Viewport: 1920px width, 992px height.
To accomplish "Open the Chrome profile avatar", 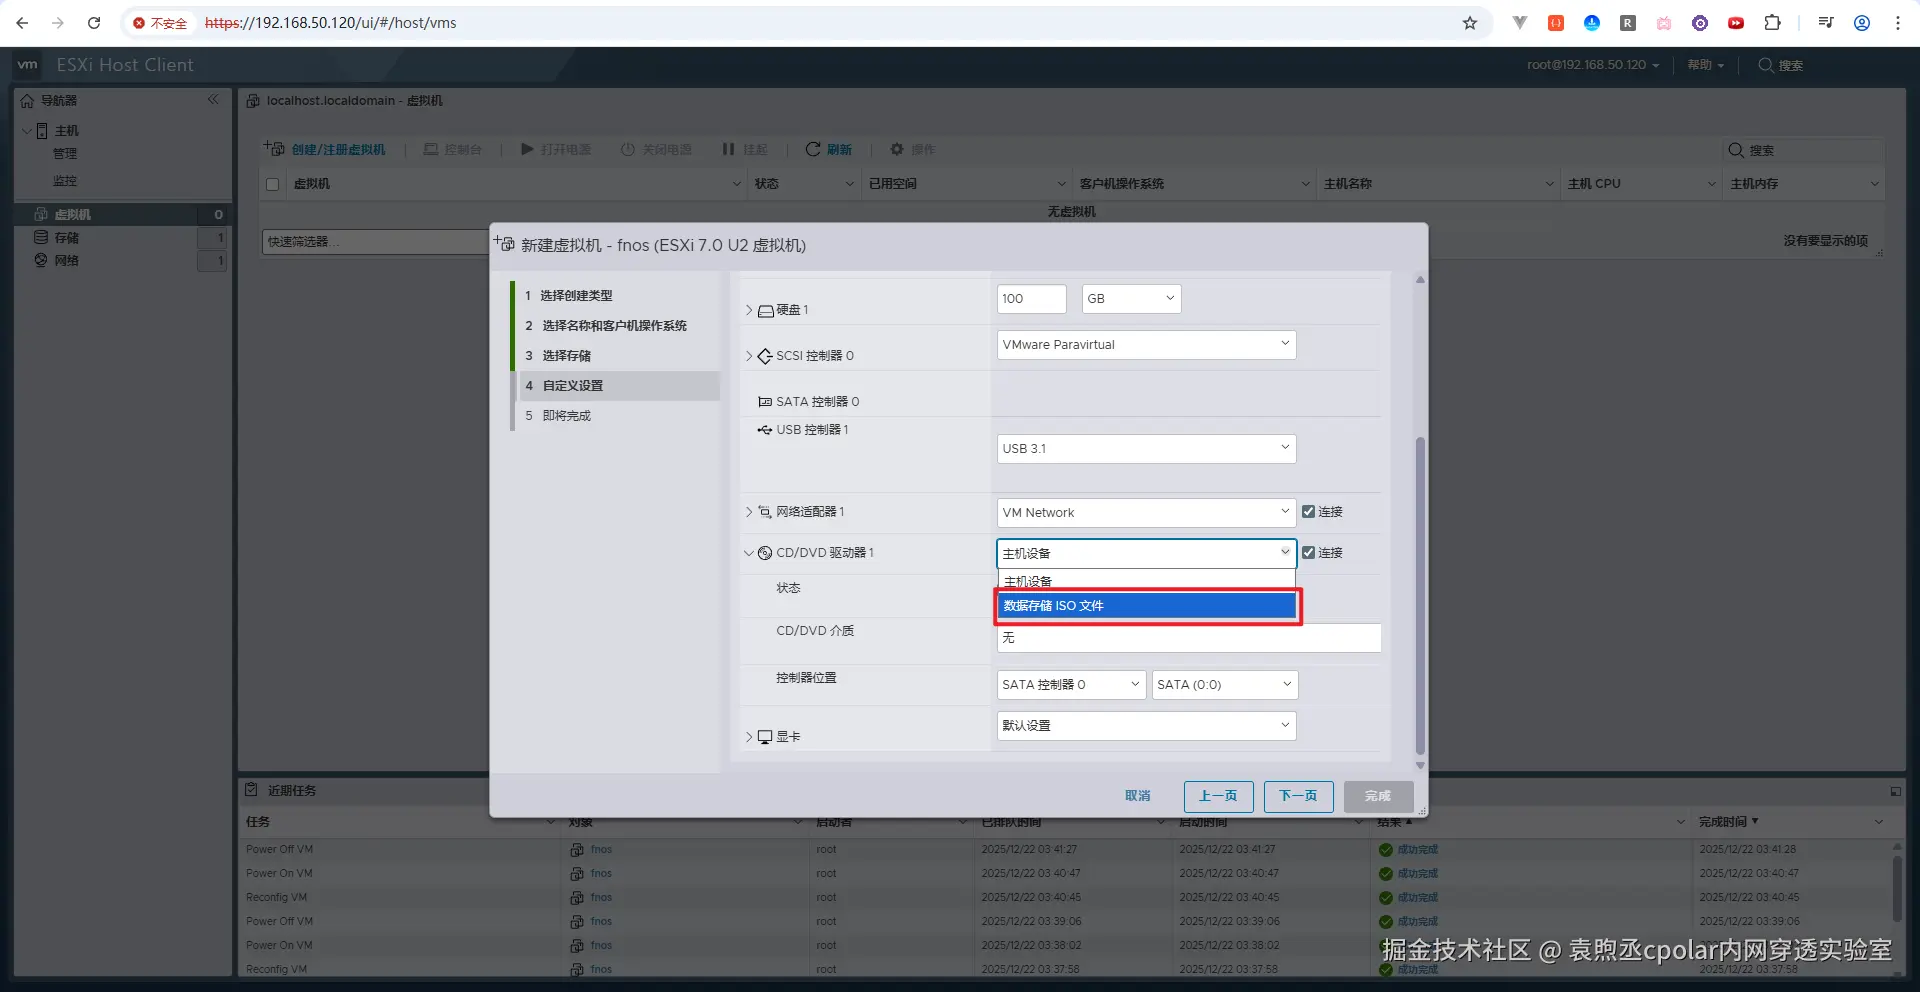I will [1862, 23].
